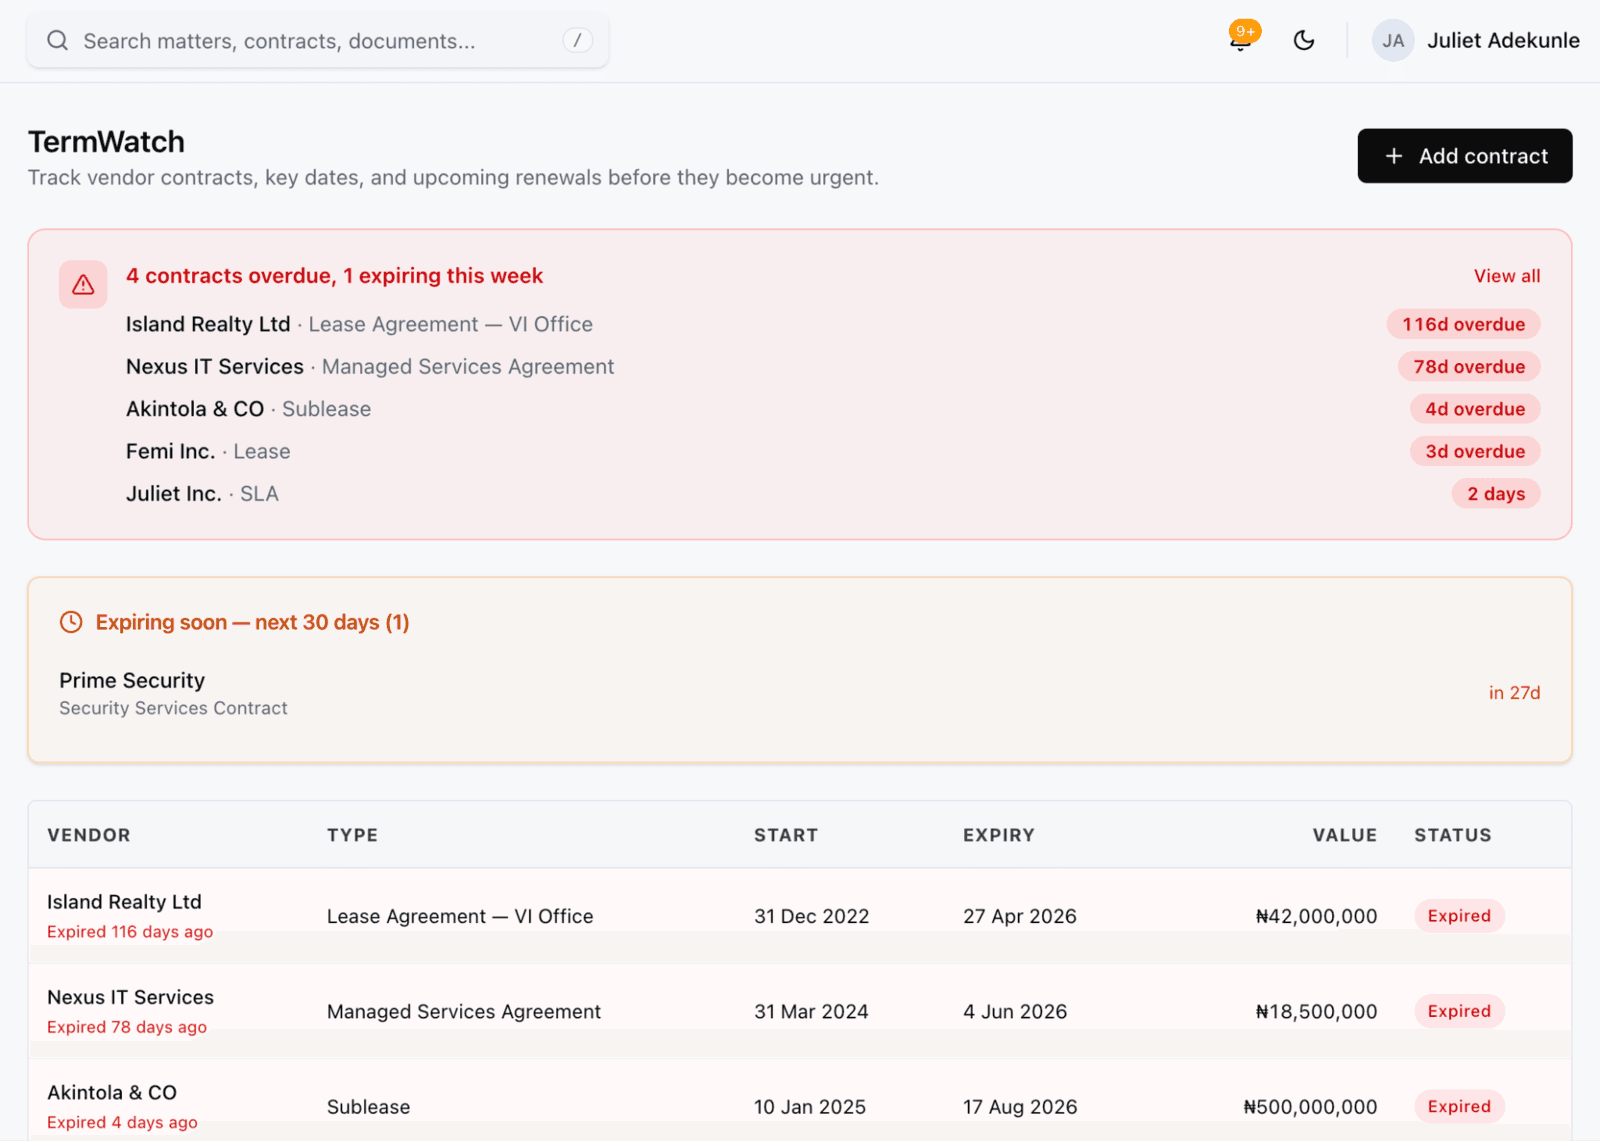The image size is (1600, 1141).
Task: Sort by the VALUE column header
Action: coord(1345,835)
